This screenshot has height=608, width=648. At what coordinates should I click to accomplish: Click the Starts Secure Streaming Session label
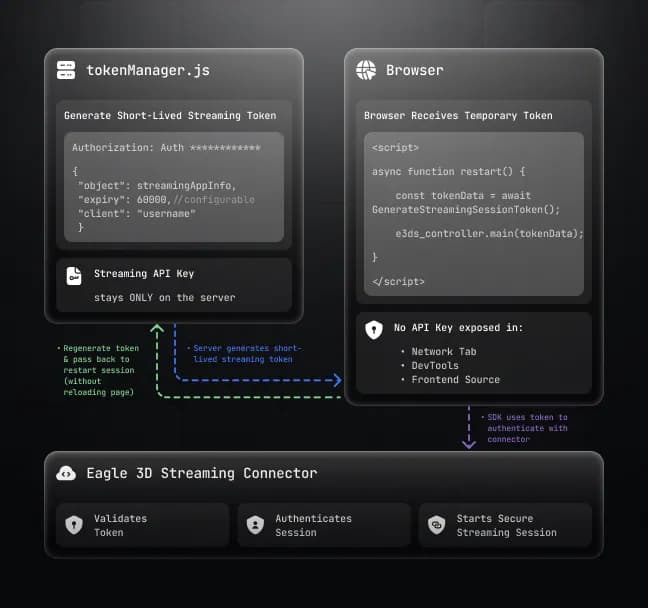click(506, 525)
